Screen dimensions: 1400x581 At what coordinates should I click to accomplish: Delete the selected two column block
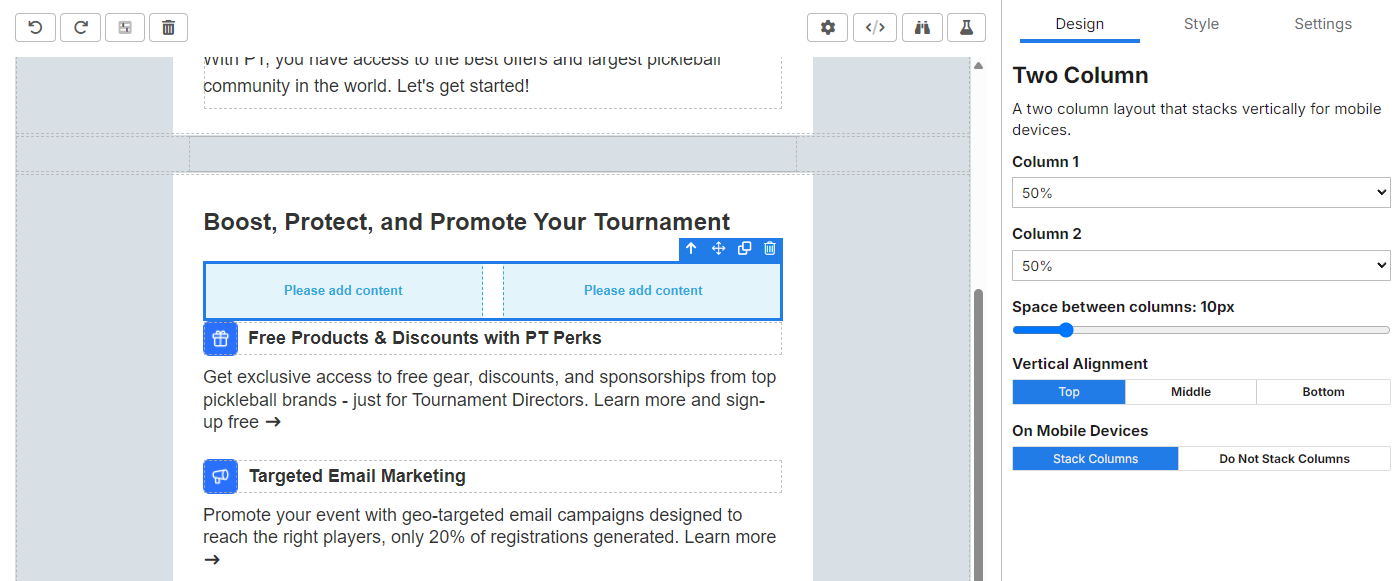pos(770,249)
